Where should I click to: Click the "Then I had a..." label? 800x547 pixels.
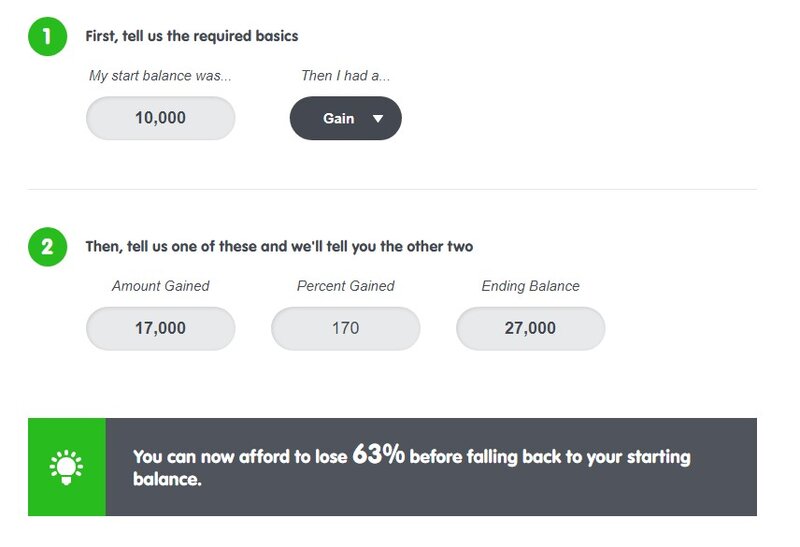coord(345,76)
